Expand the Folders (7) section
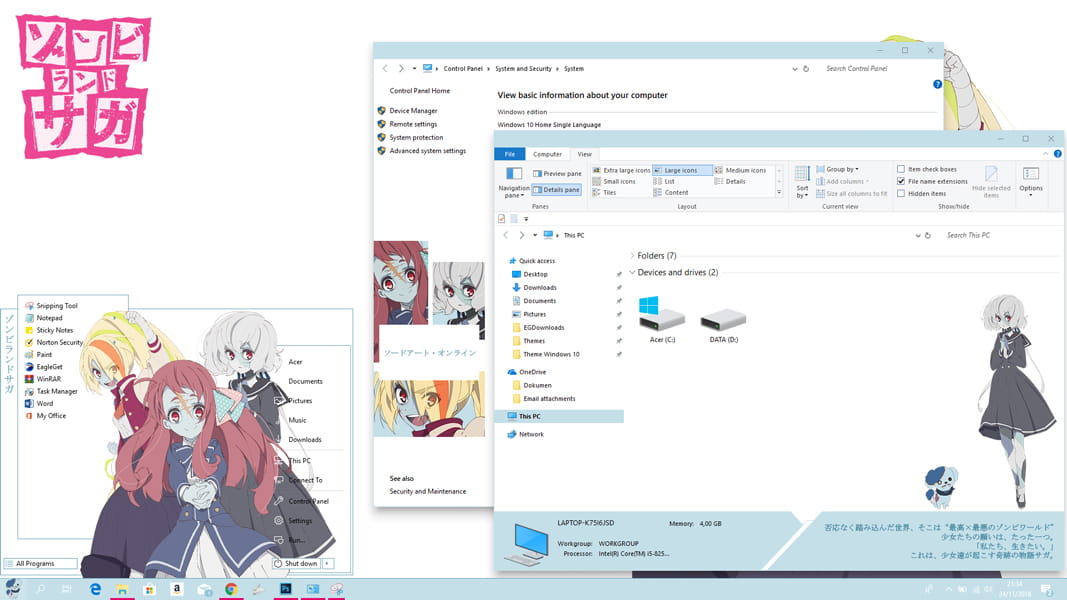1067x600 pixels. pos(630,255)
